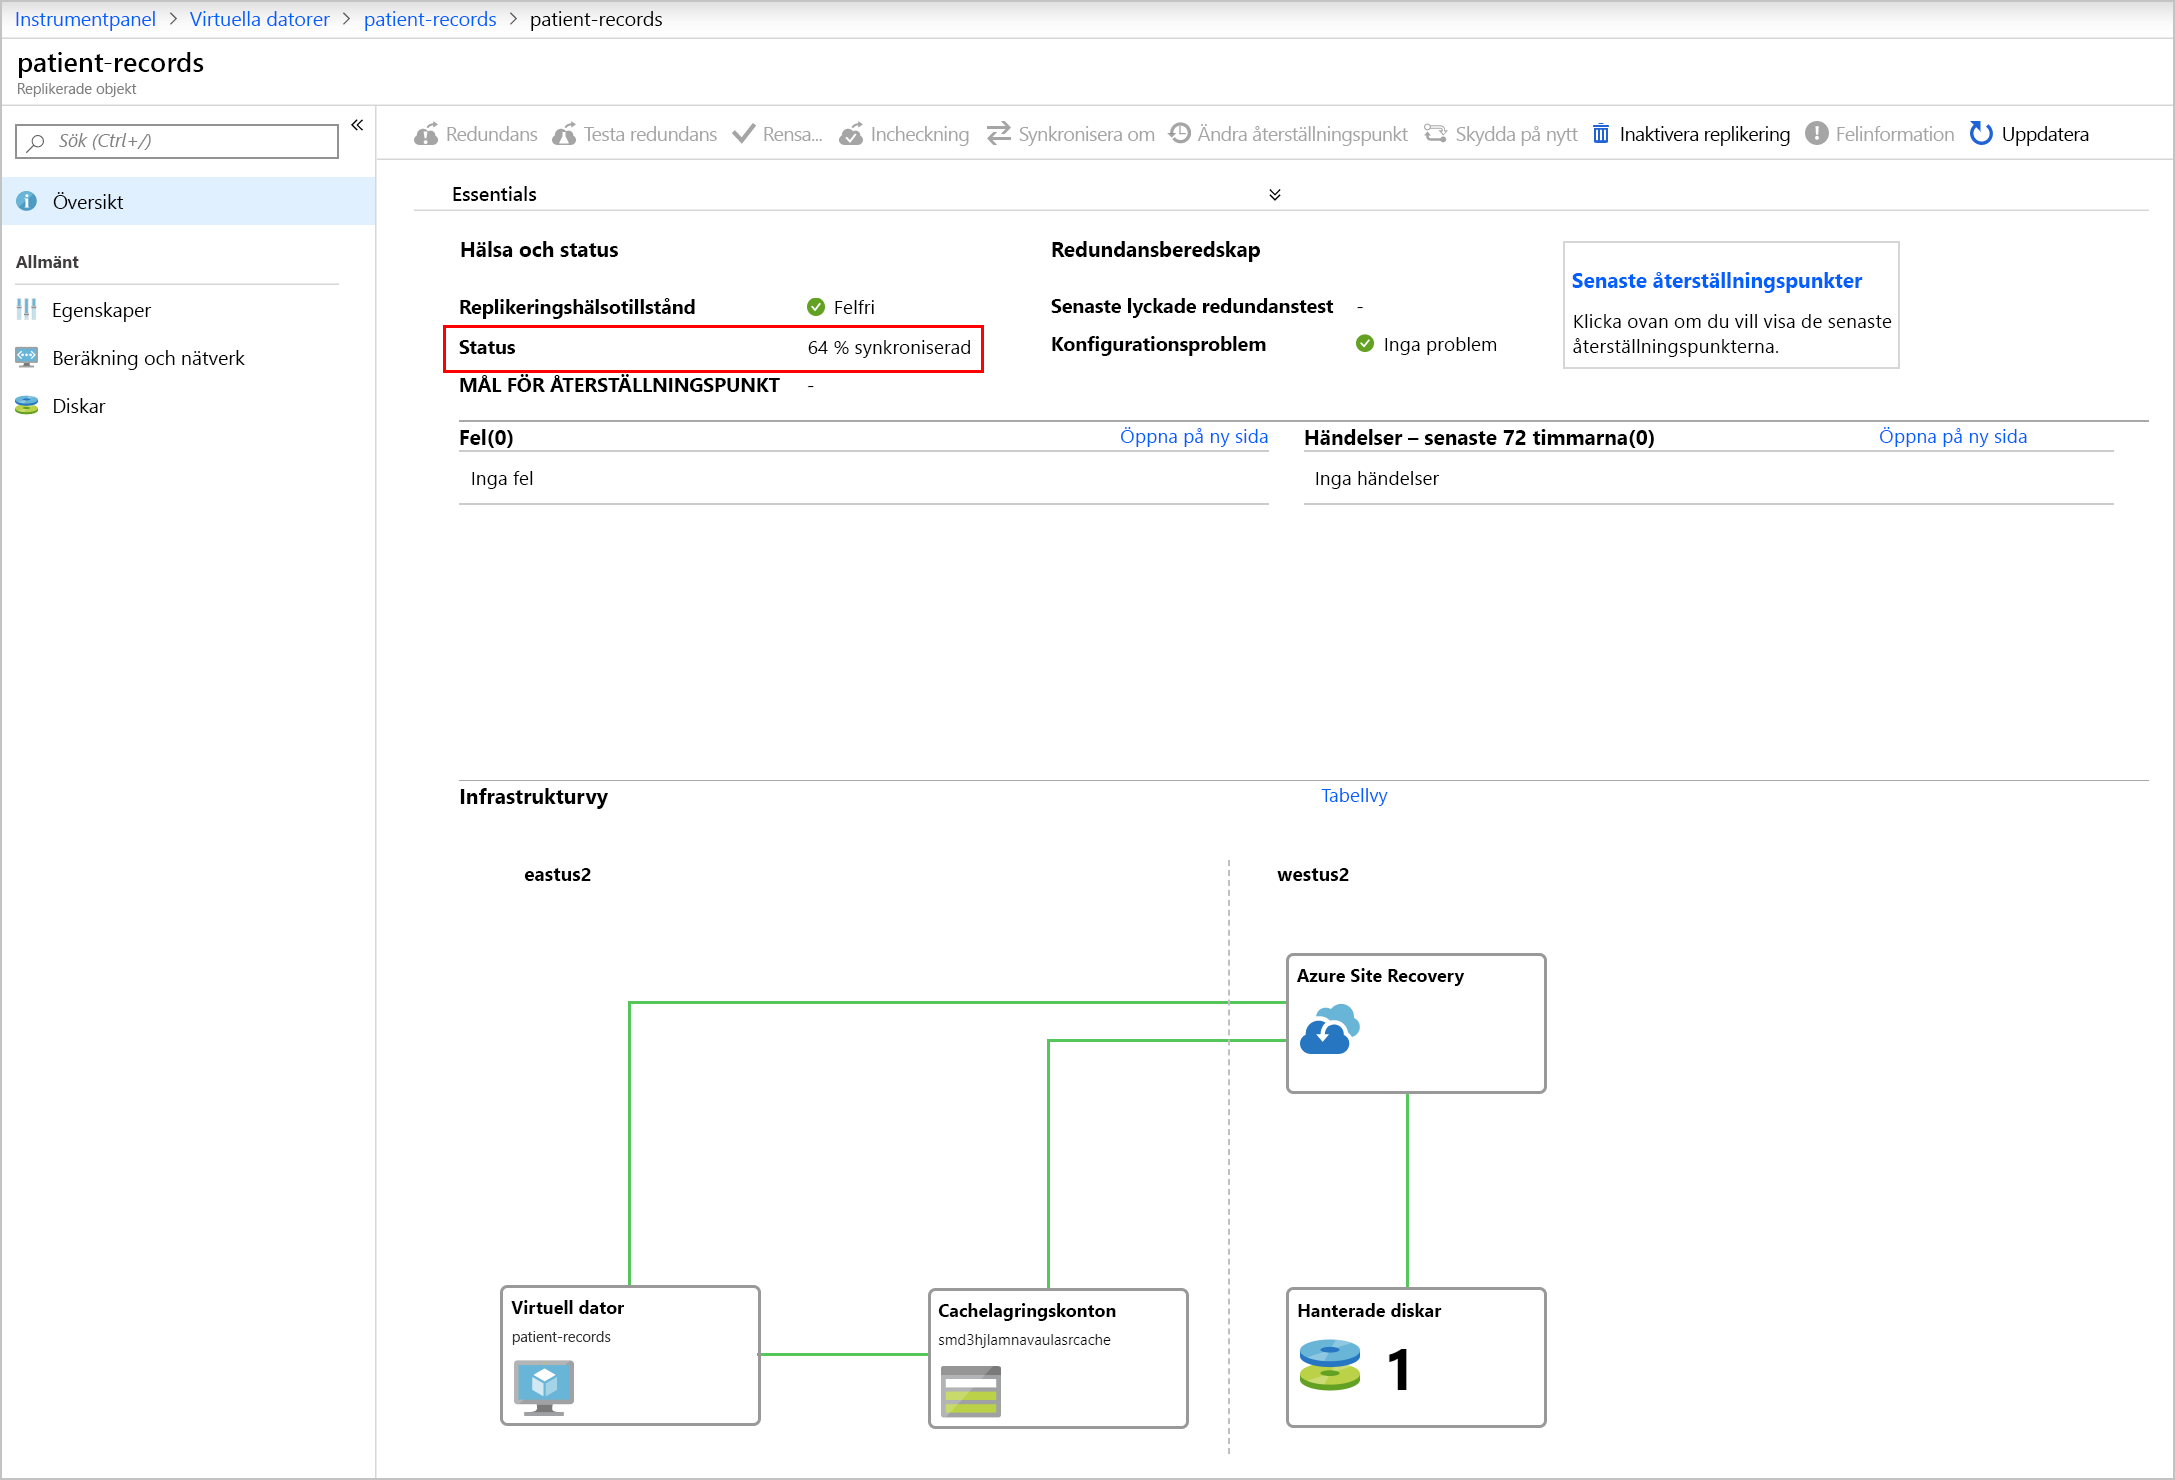This screenshot has width=2175, height=1480.
Task: Expand the Essentials section chevron
Action: (x=1275, y=195)
